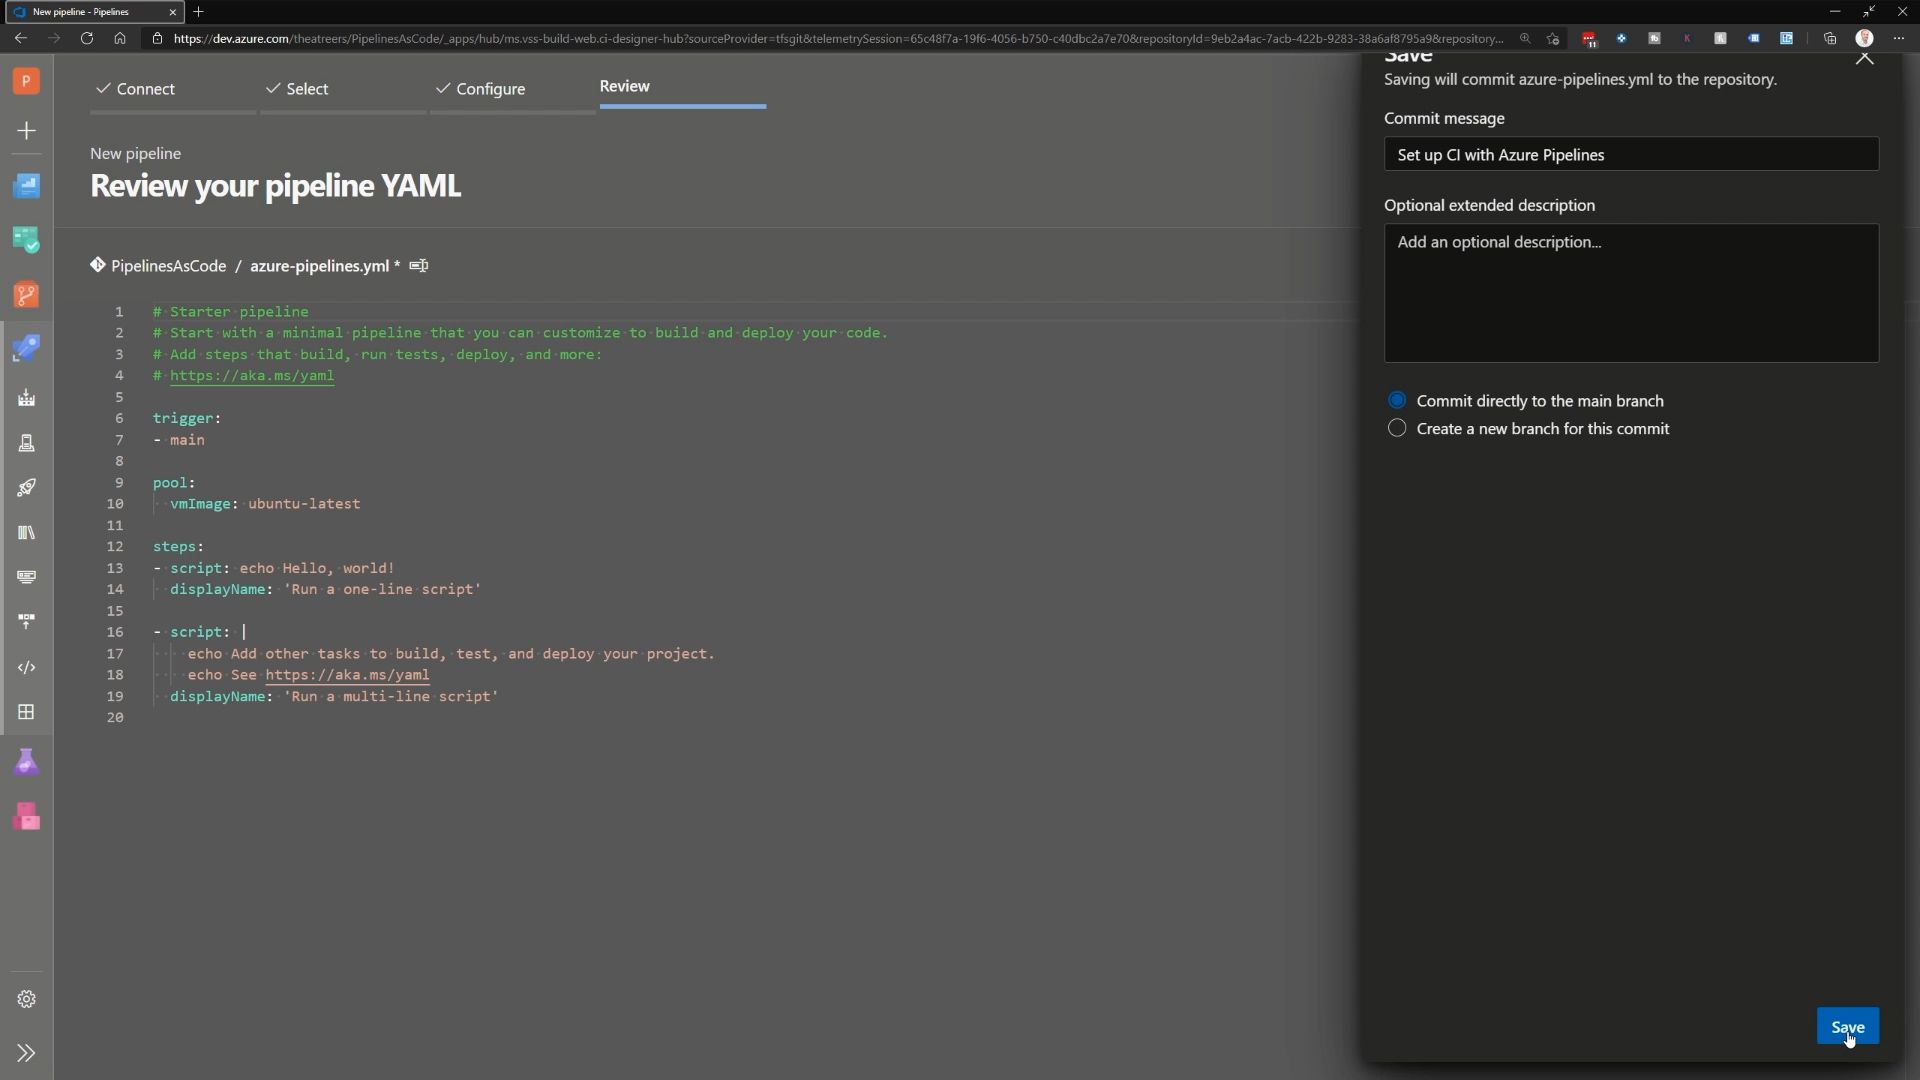Select the Configure tab
Image resolution: width=1920 pixels, height=1080 pixels.
[489, 88]
